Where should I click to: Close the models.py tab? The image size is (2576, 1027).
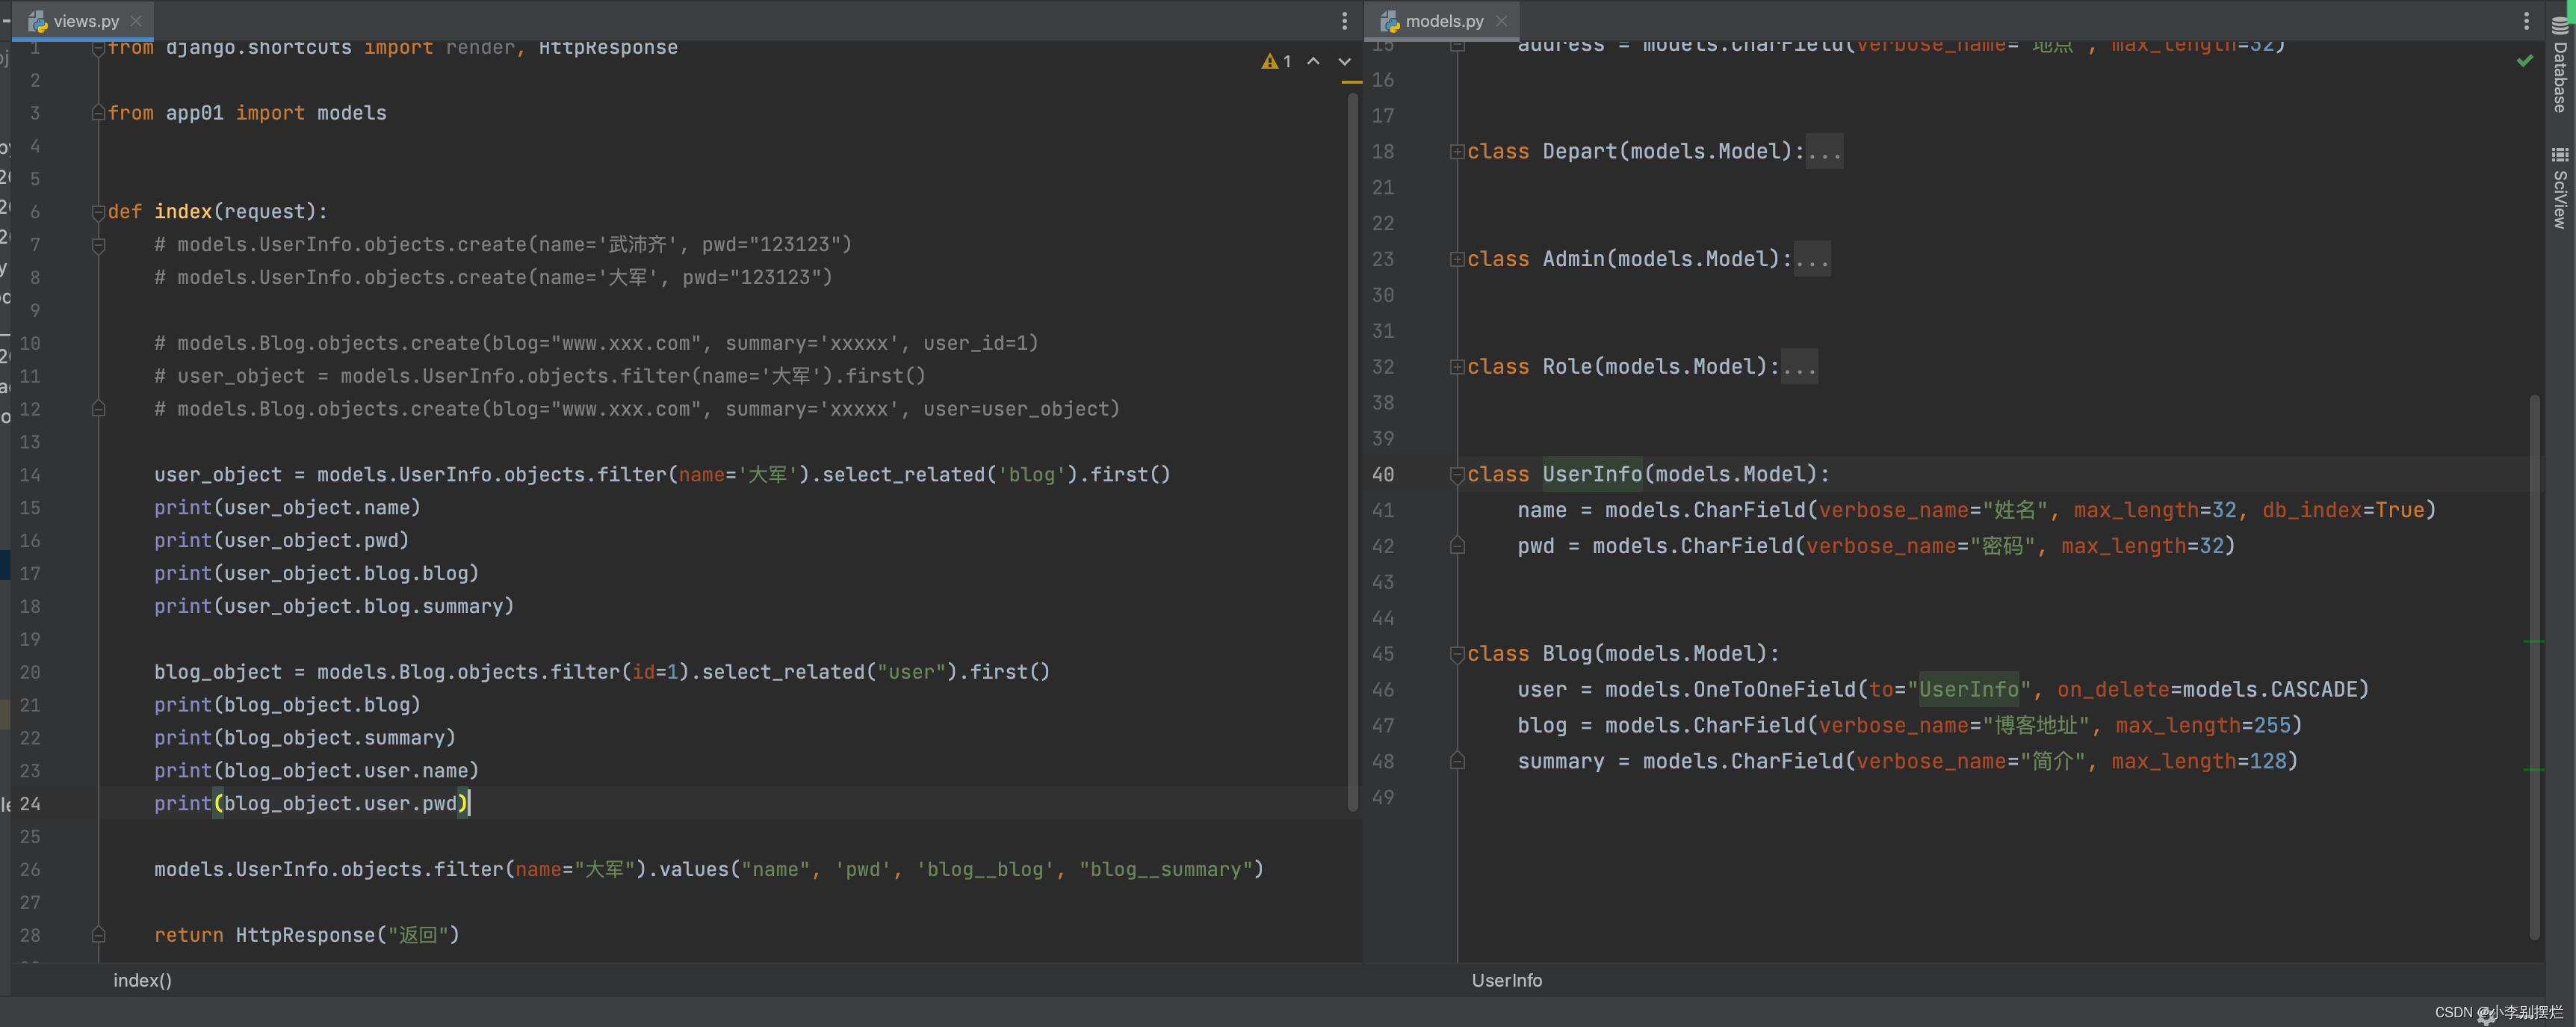[x=1501, y=21]
